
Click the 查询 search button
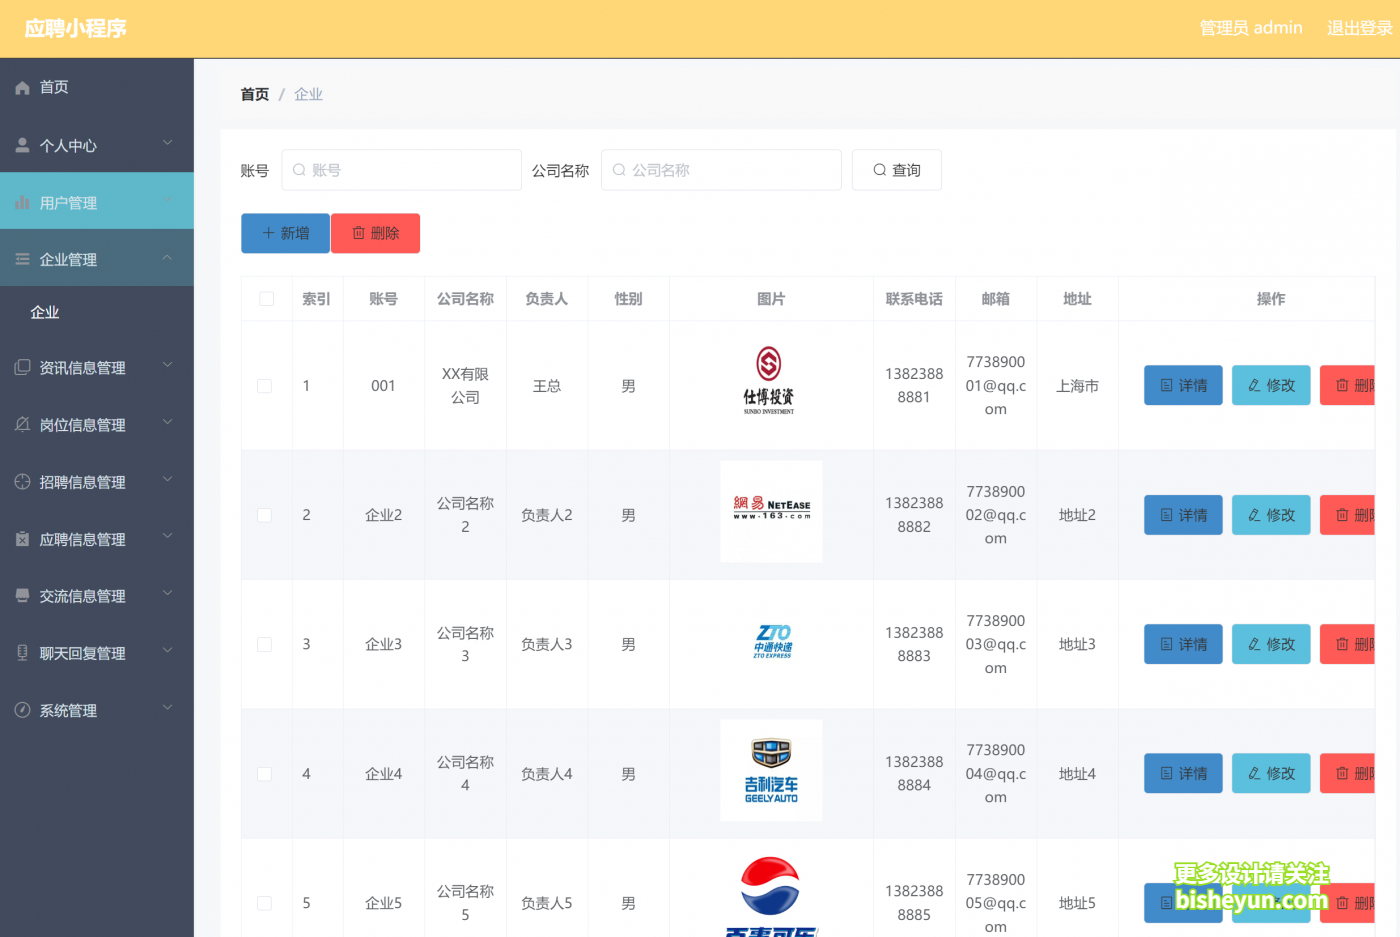point(896,170)
